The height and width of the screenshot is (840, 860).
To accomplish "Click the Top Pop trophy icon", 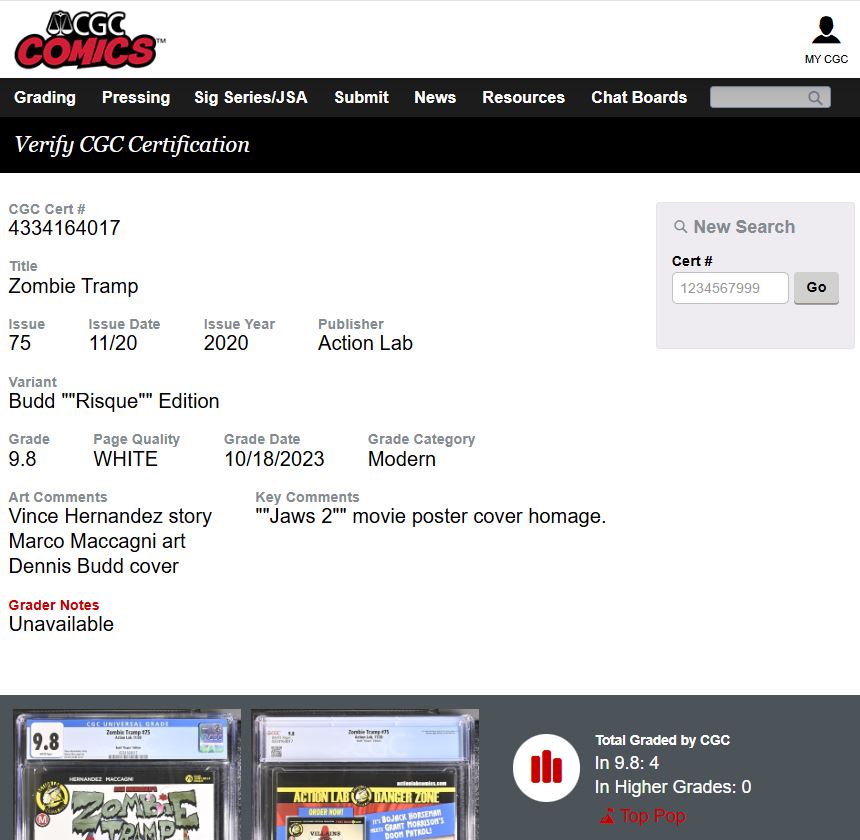I will [x=607, y=816].
